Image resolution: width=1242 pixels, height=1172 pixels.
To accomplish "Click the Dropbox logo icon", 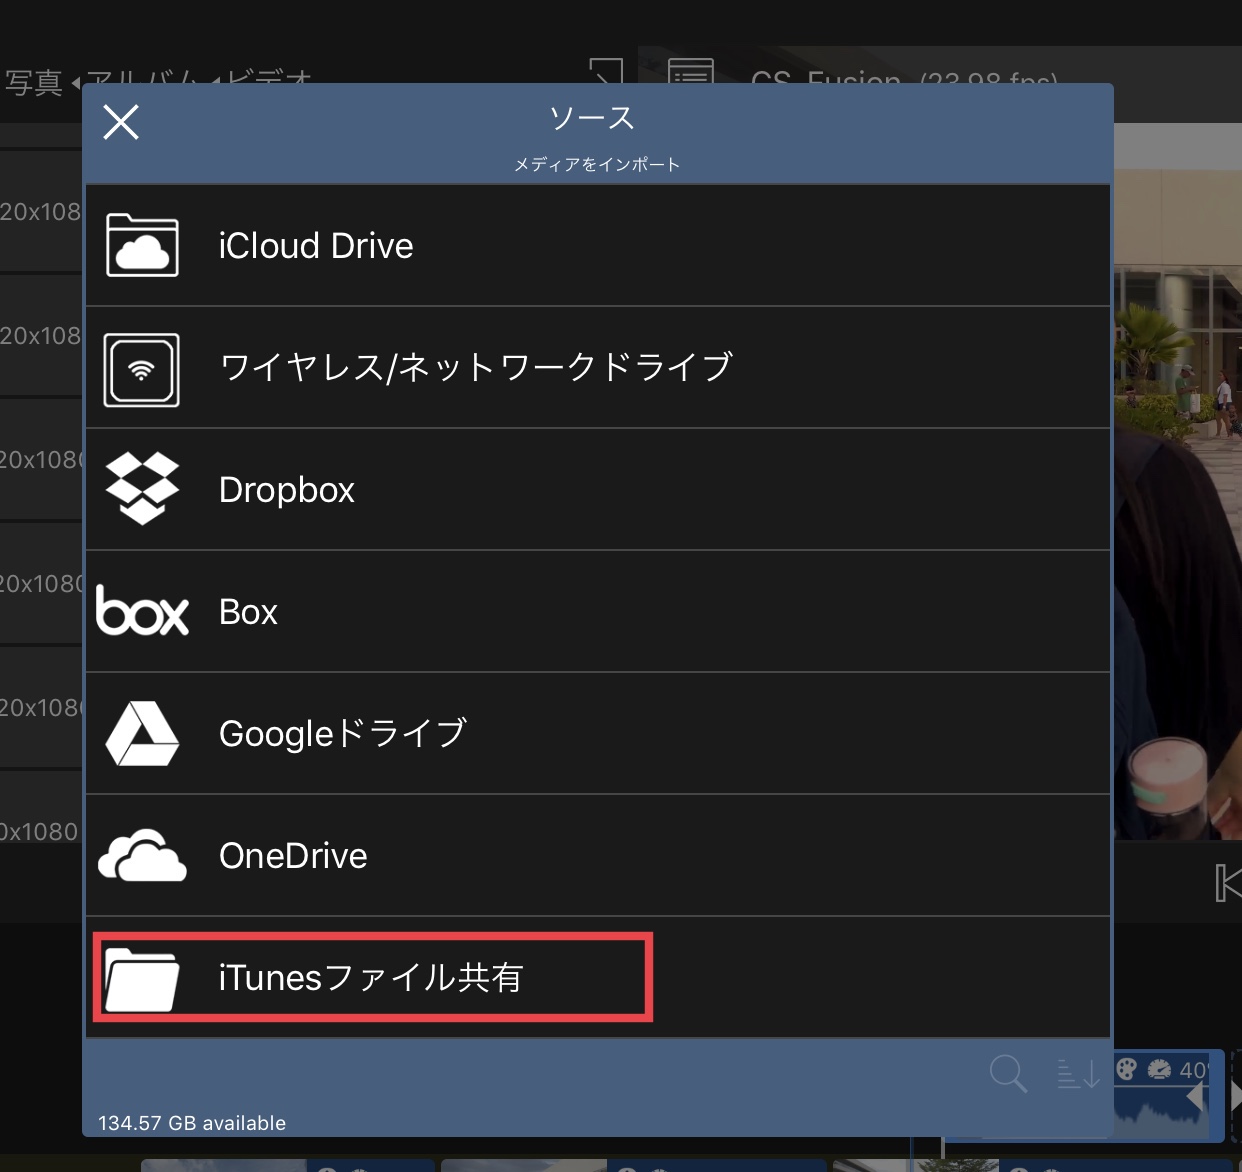I will (142, 489).
